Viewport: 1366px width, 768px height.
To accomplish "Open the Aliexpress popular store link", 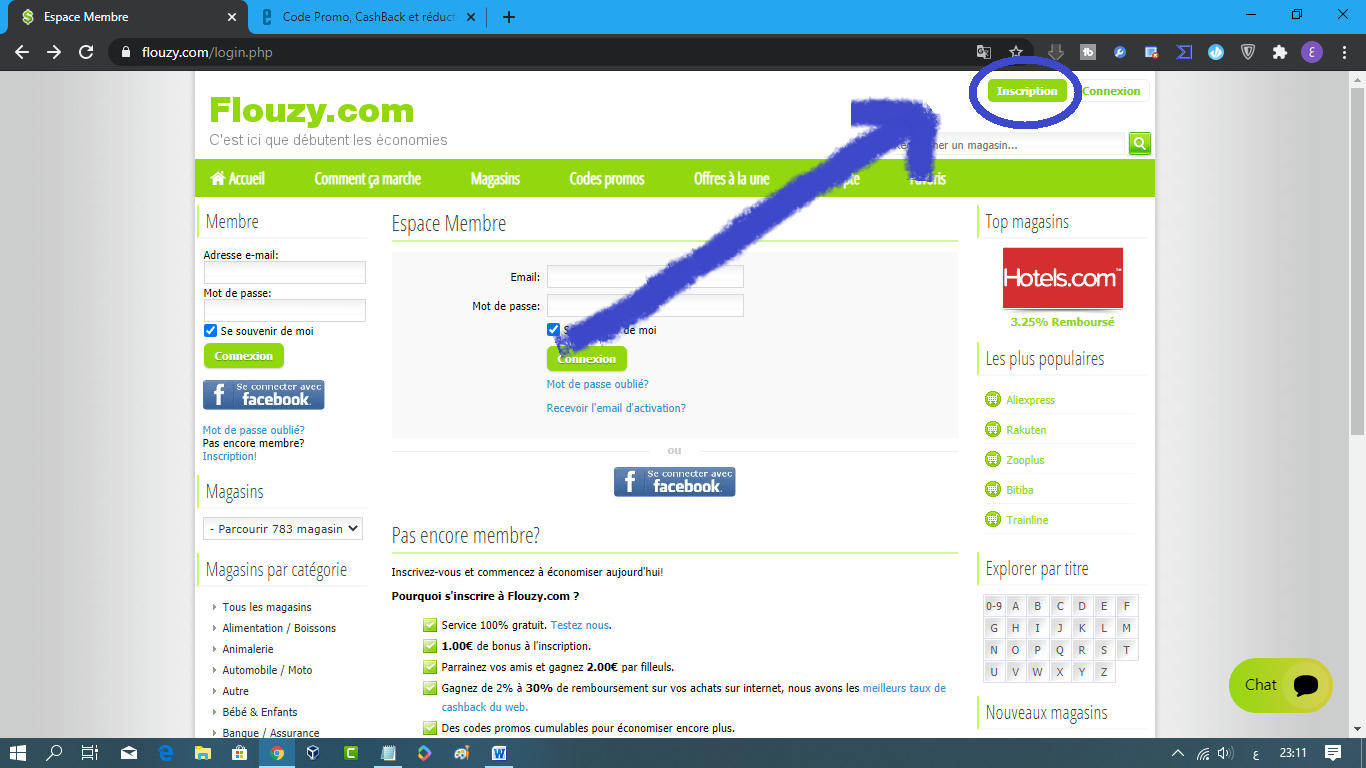I will (x=1030, y=400).
